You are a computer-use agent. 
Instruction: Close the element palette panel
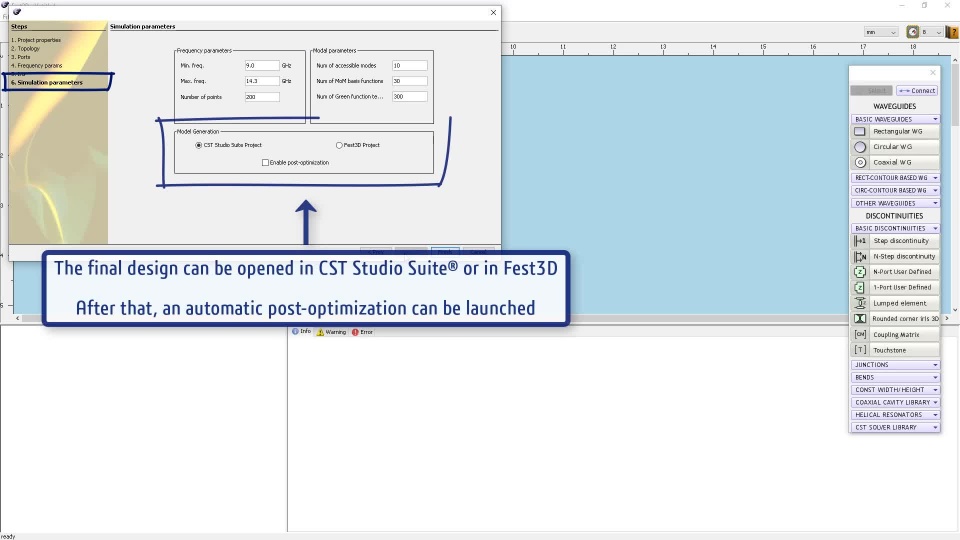point(933,73)
